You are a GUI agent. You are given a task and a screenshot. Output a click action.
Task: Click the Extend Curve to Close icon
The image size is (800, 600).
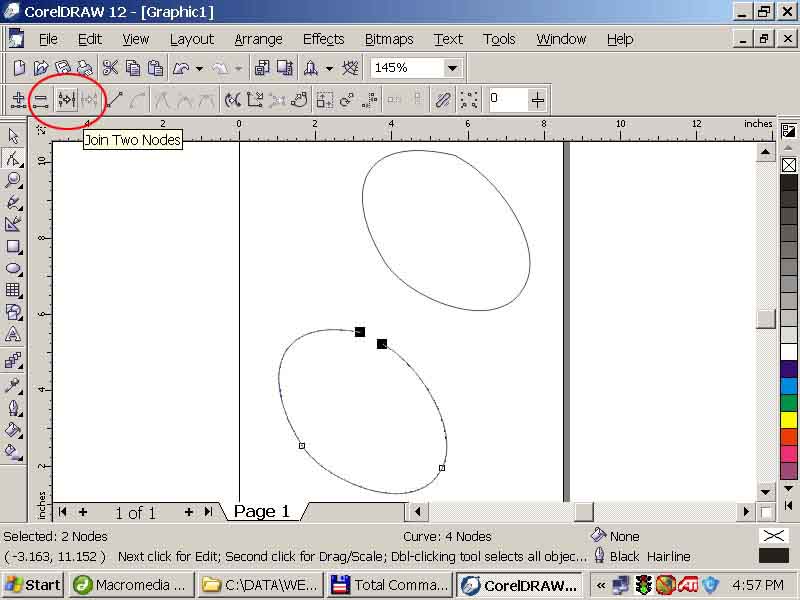click(255, 100)
